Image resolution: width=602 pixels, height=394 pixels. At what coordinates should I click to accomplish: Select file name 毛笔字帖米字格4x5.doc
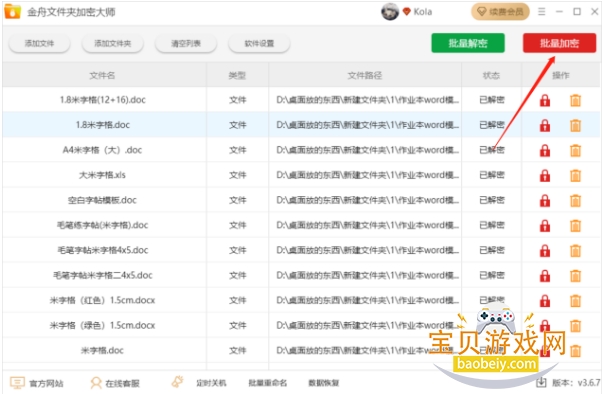click(103, 250)
